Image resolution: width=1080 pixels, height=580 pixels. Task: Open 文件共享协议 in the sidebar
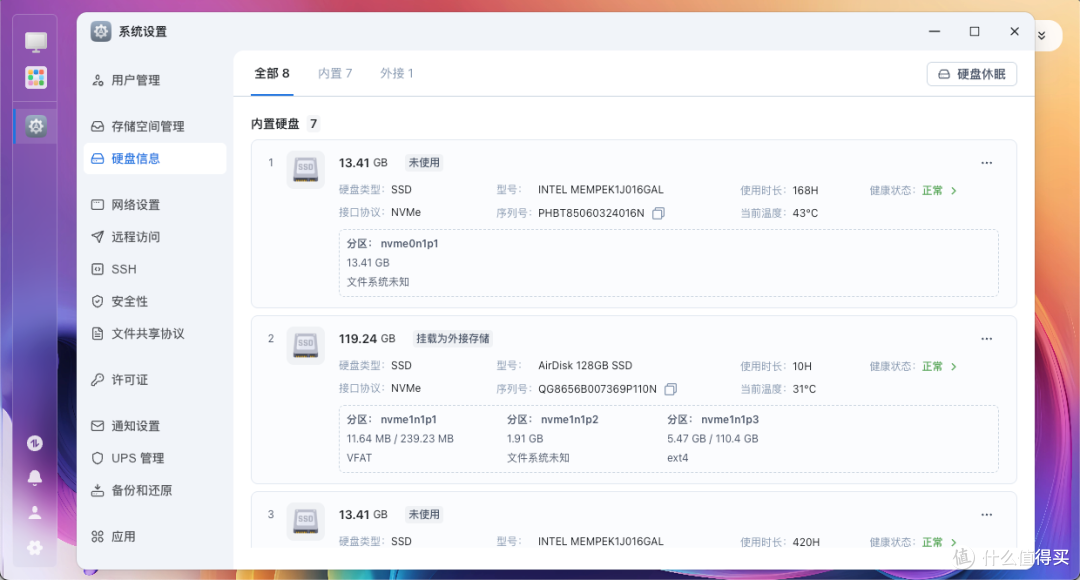coord(154,333)
